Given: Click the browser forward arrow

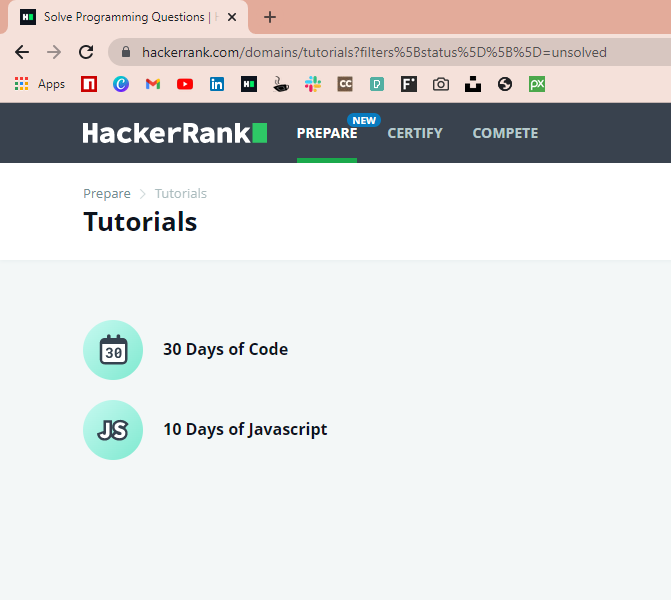Looking at the screenshot, I should click(54, 52).
